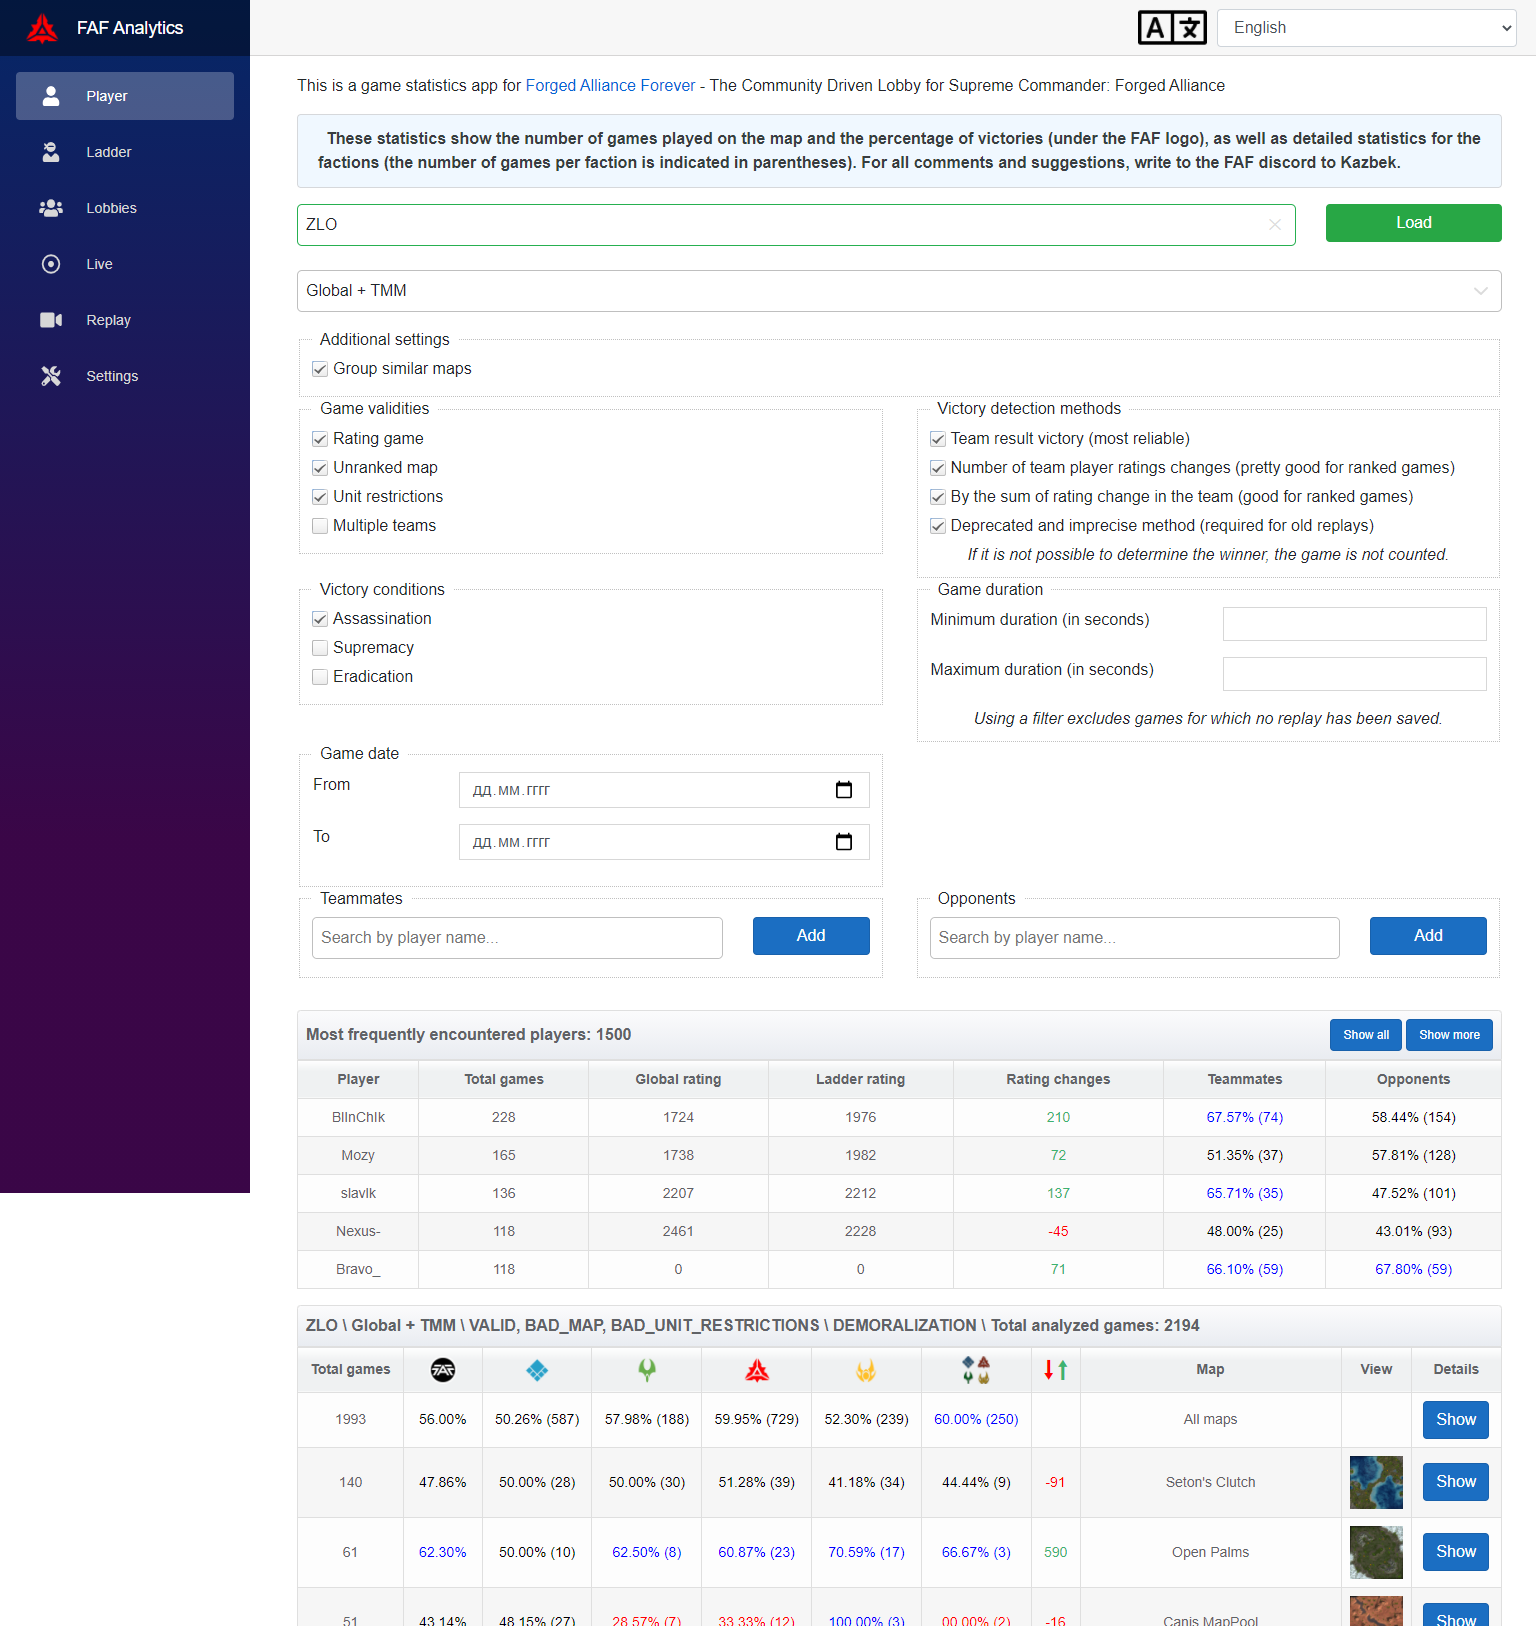This screenshot has height=1626, width=1536.
Task: Click the Lobbies group icon in sidebar
Action: (51, 208)
